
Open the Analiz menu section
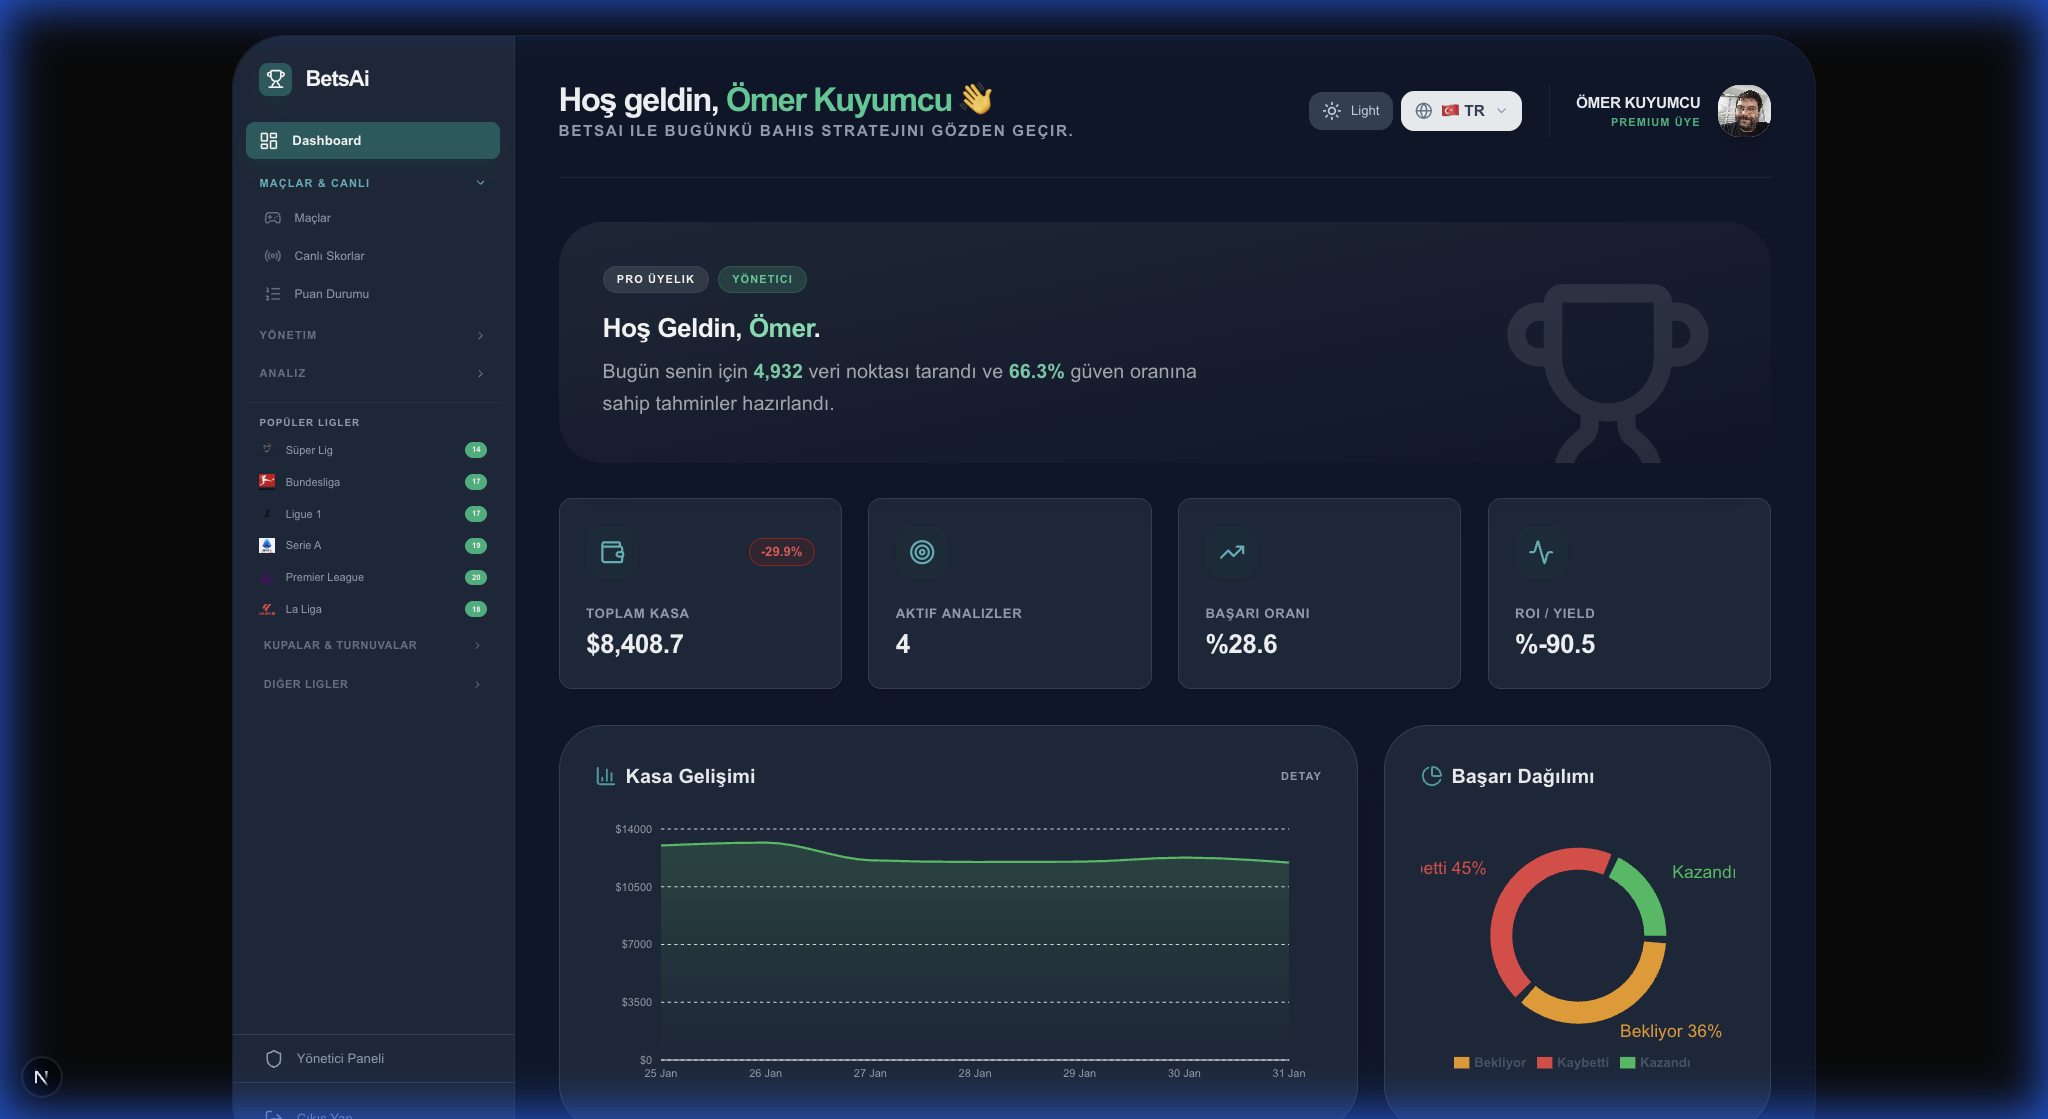click(x=371, y=372)
